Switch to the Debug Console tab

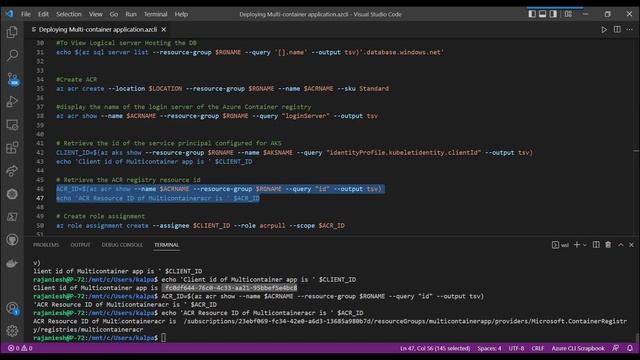click(122, 245)
